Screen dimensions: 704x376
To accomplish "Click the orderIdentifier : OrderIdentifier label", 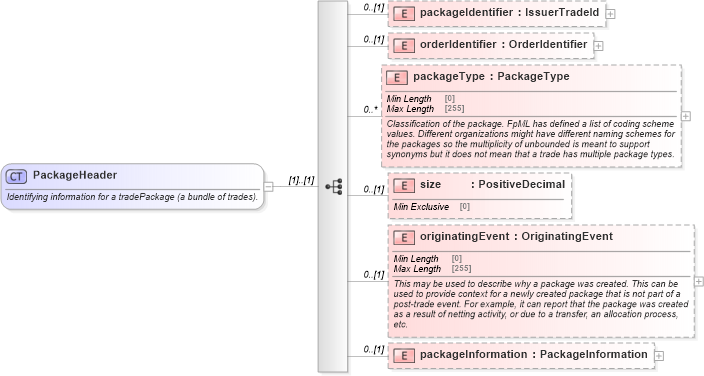I will point(503,44).
